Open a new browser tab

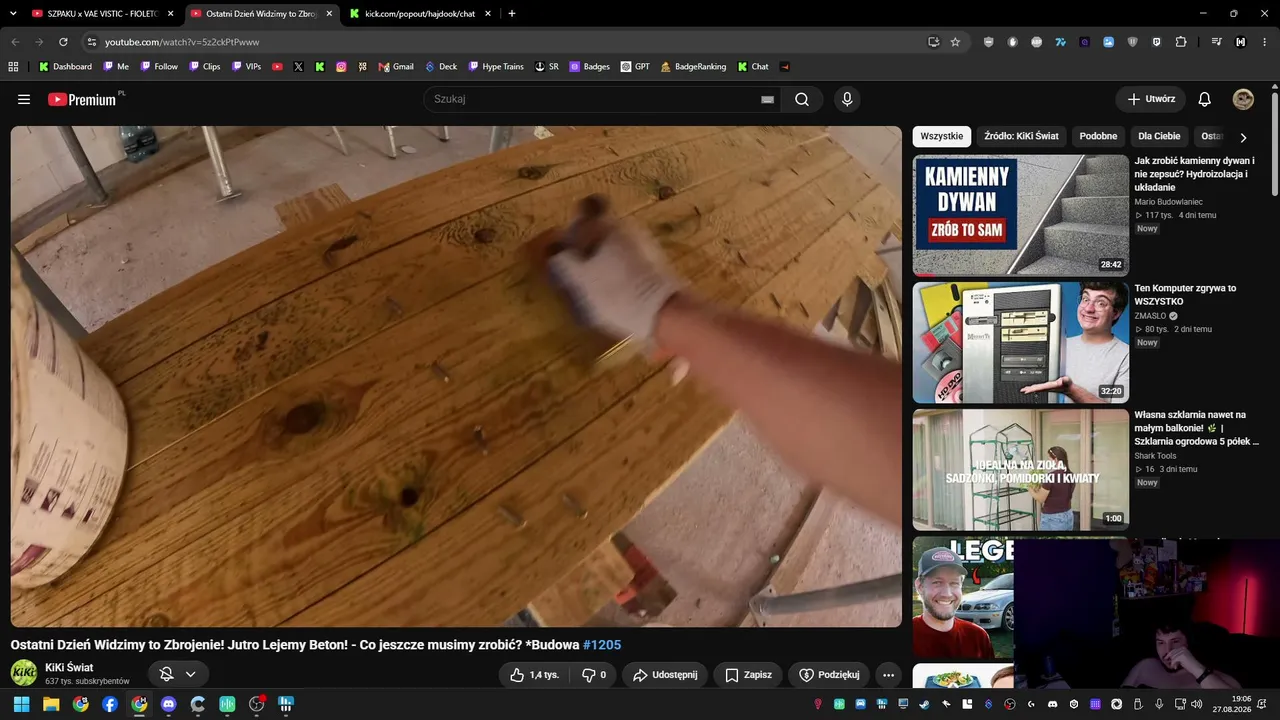pos(512,14)
